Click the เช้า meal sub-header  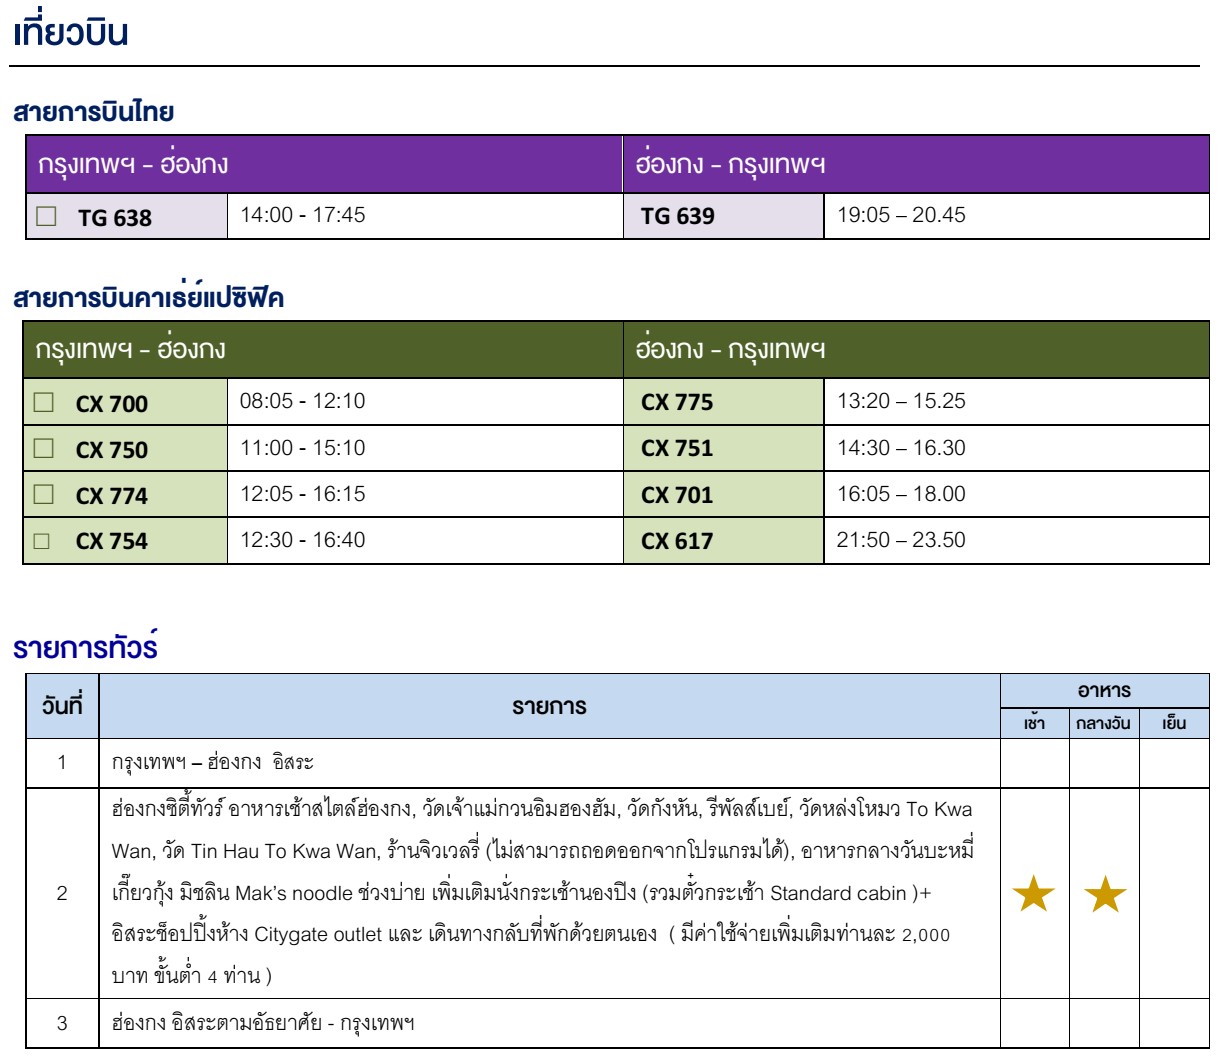(1034, 722)
